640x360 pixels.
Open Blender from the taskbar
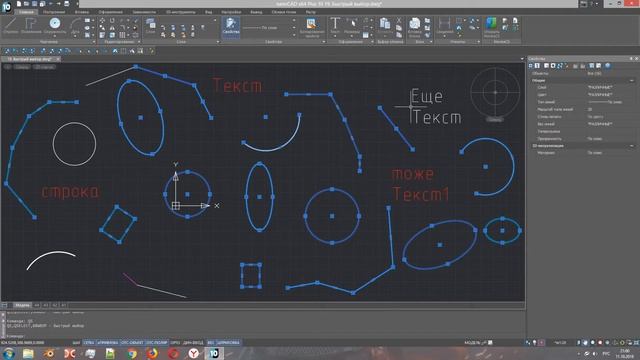click(x=49, y=353)
